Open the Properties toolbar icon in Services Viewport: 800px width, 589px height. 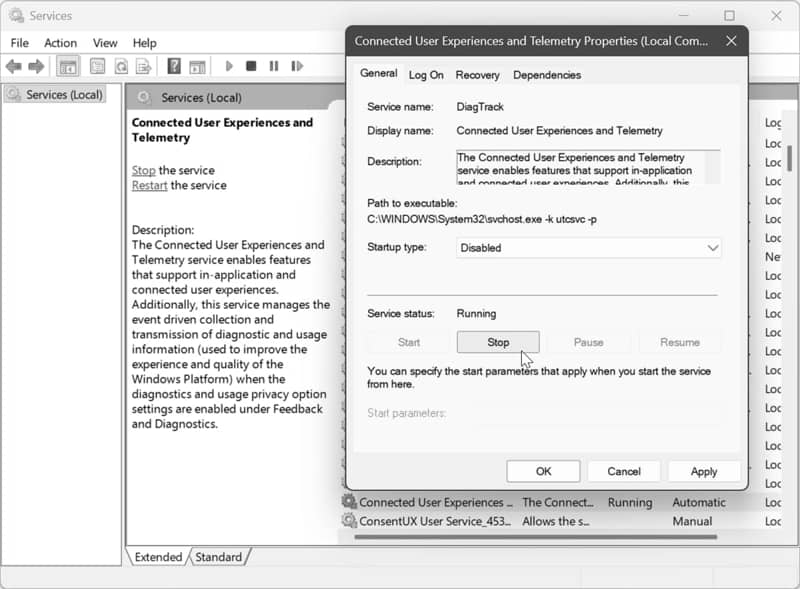pyautogui.click(x=97, y=66)
